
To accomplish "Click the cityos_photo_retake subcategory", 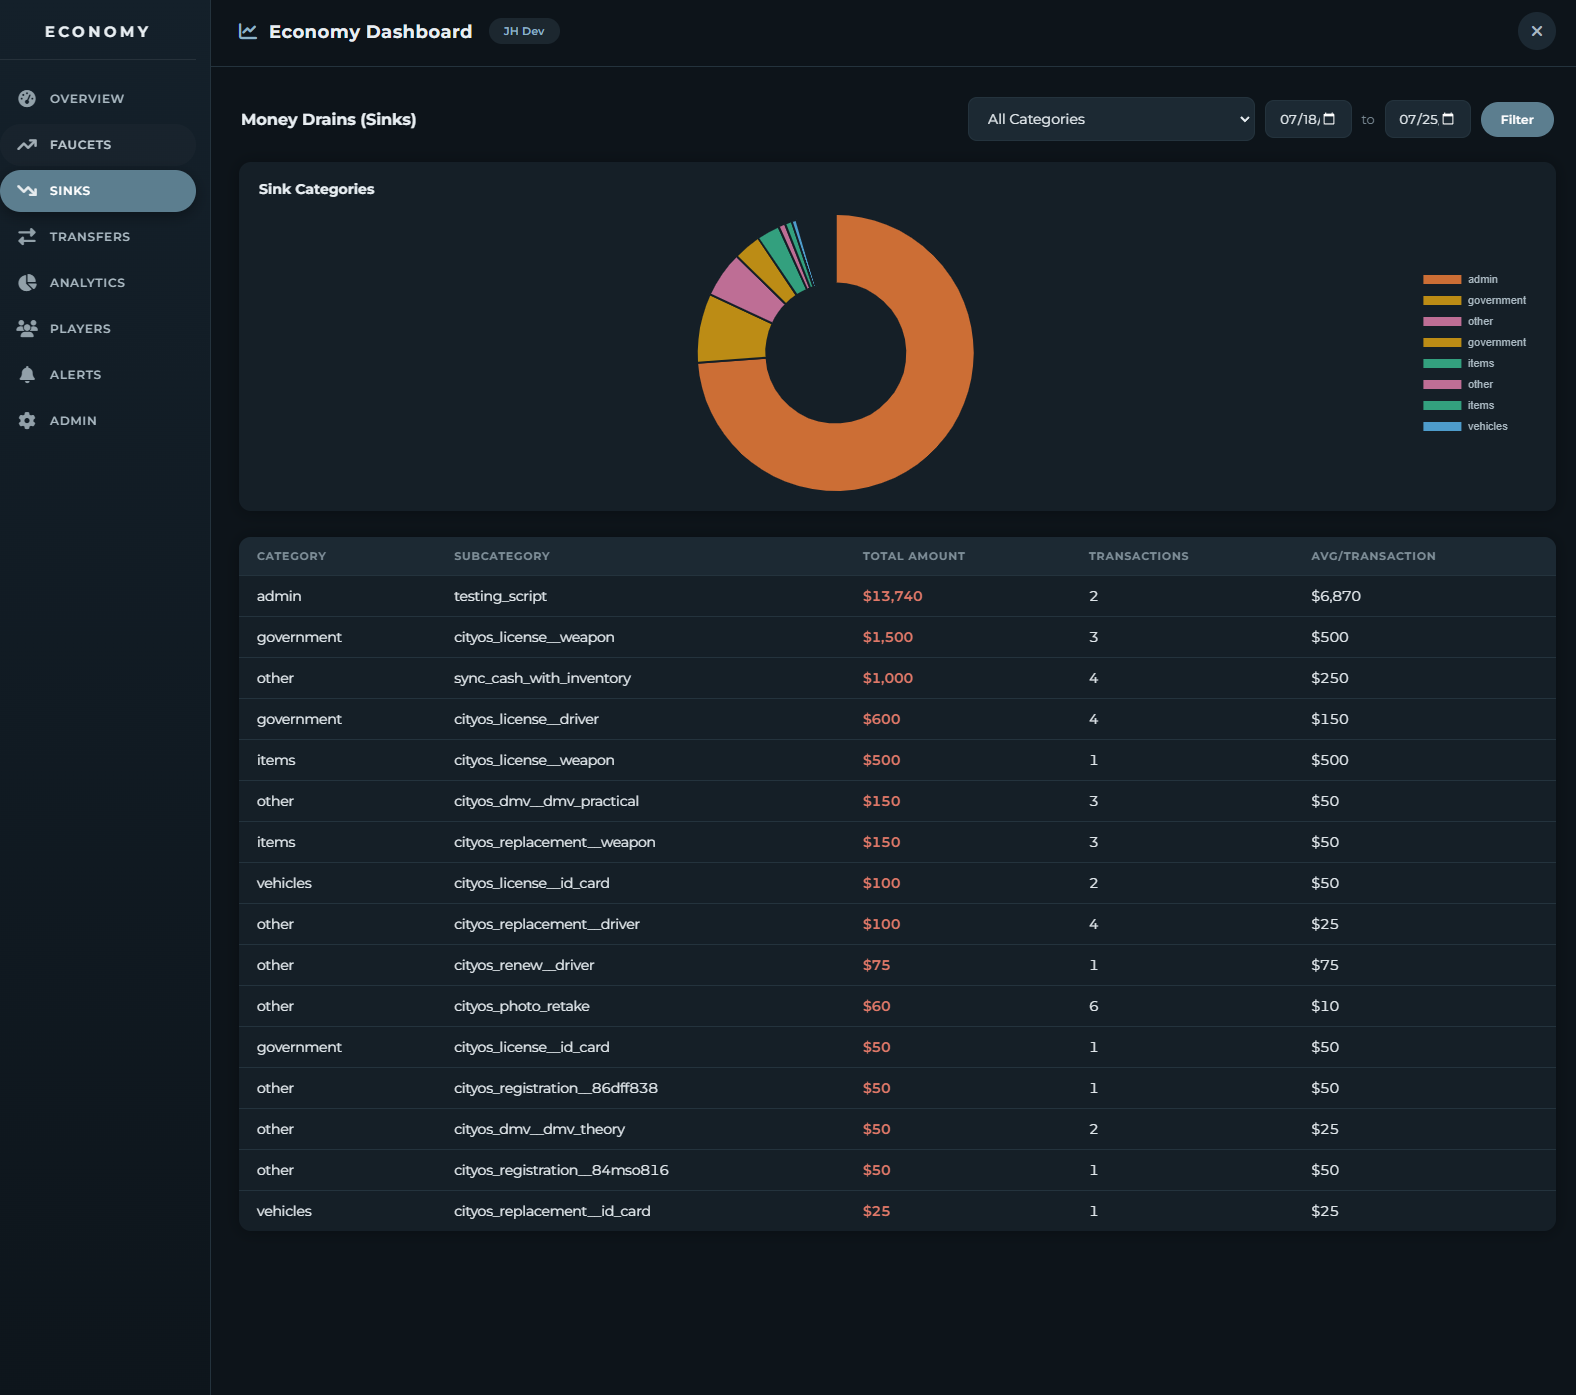I will [522, 1006].
